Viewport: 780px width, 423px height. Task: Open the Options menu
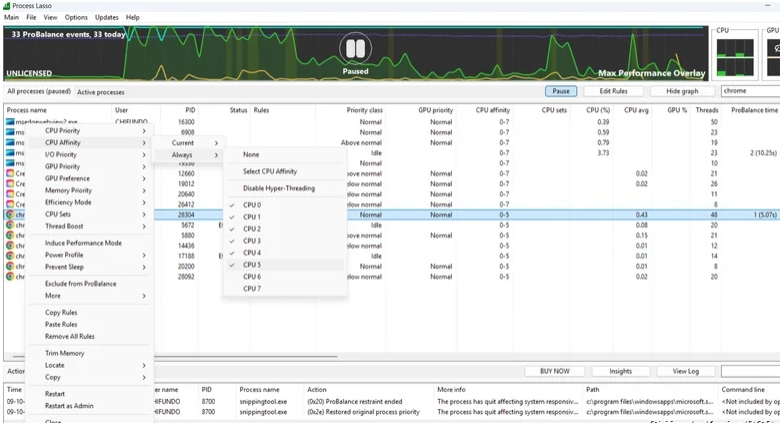click(76, 17)
